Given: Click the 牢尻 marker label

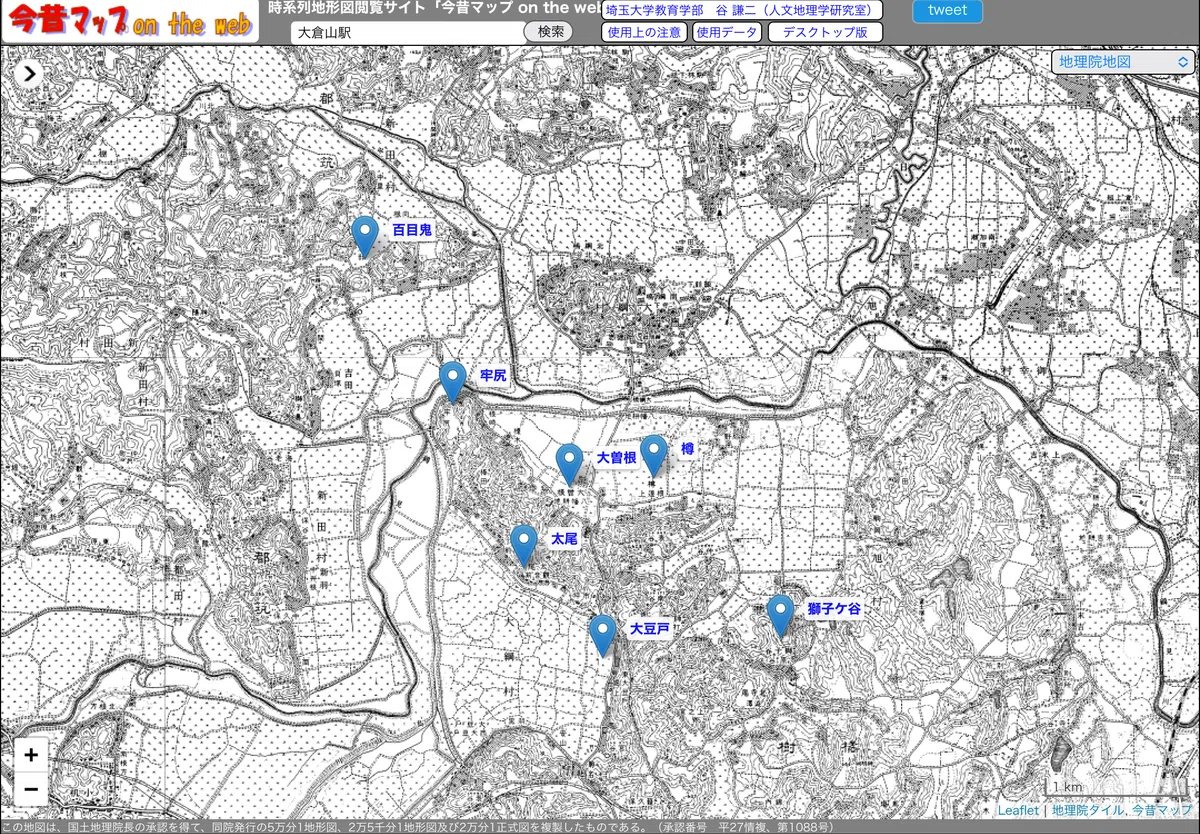Looking at the screenshot, I should pyautogui.click(x=494, y=375).
